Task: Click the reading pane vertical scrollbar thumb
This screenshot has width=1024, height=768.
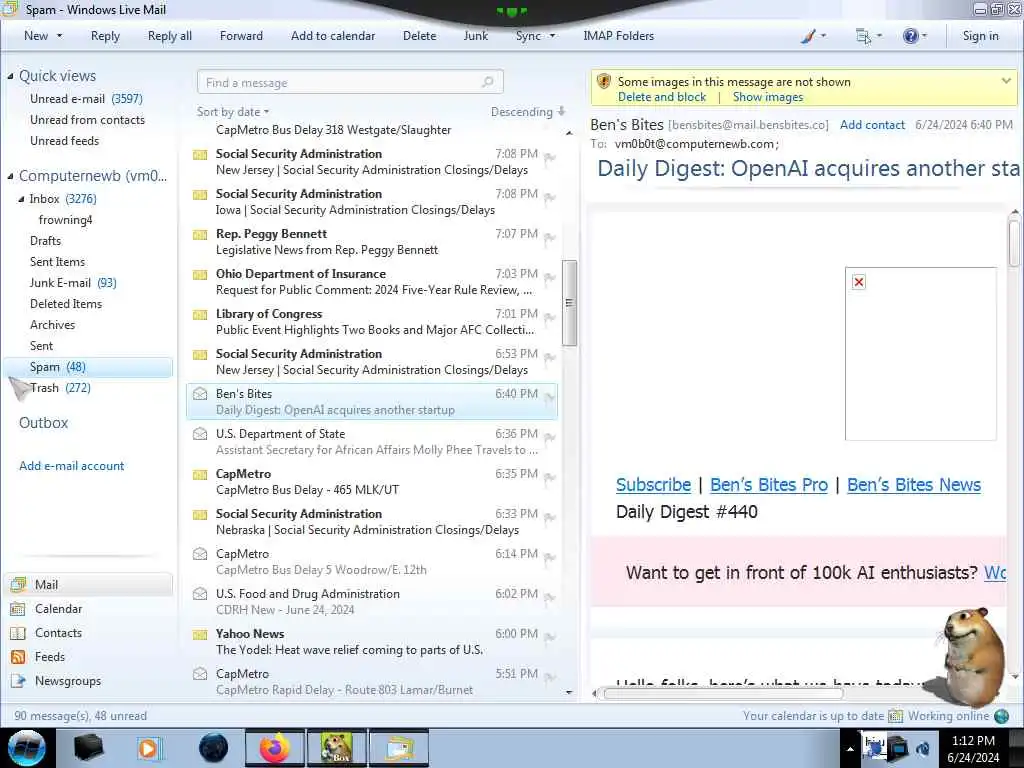Action: (x=1014, y=242)
